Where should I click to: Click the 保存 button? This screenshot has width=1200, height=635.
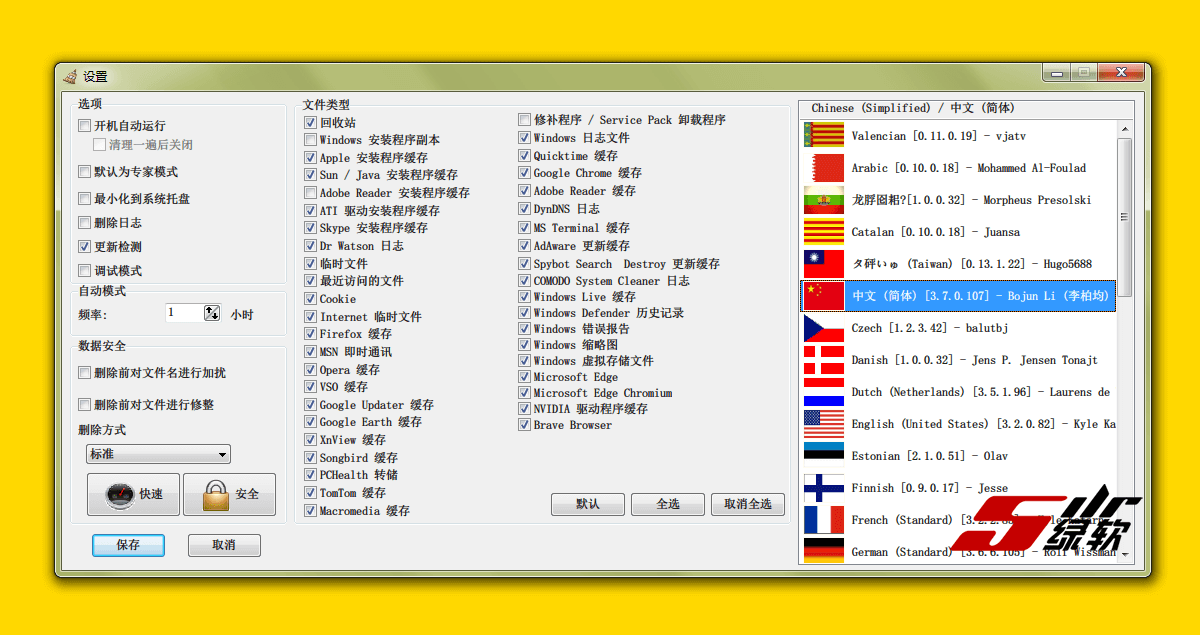pyautogui.click(x=128, y=545)
